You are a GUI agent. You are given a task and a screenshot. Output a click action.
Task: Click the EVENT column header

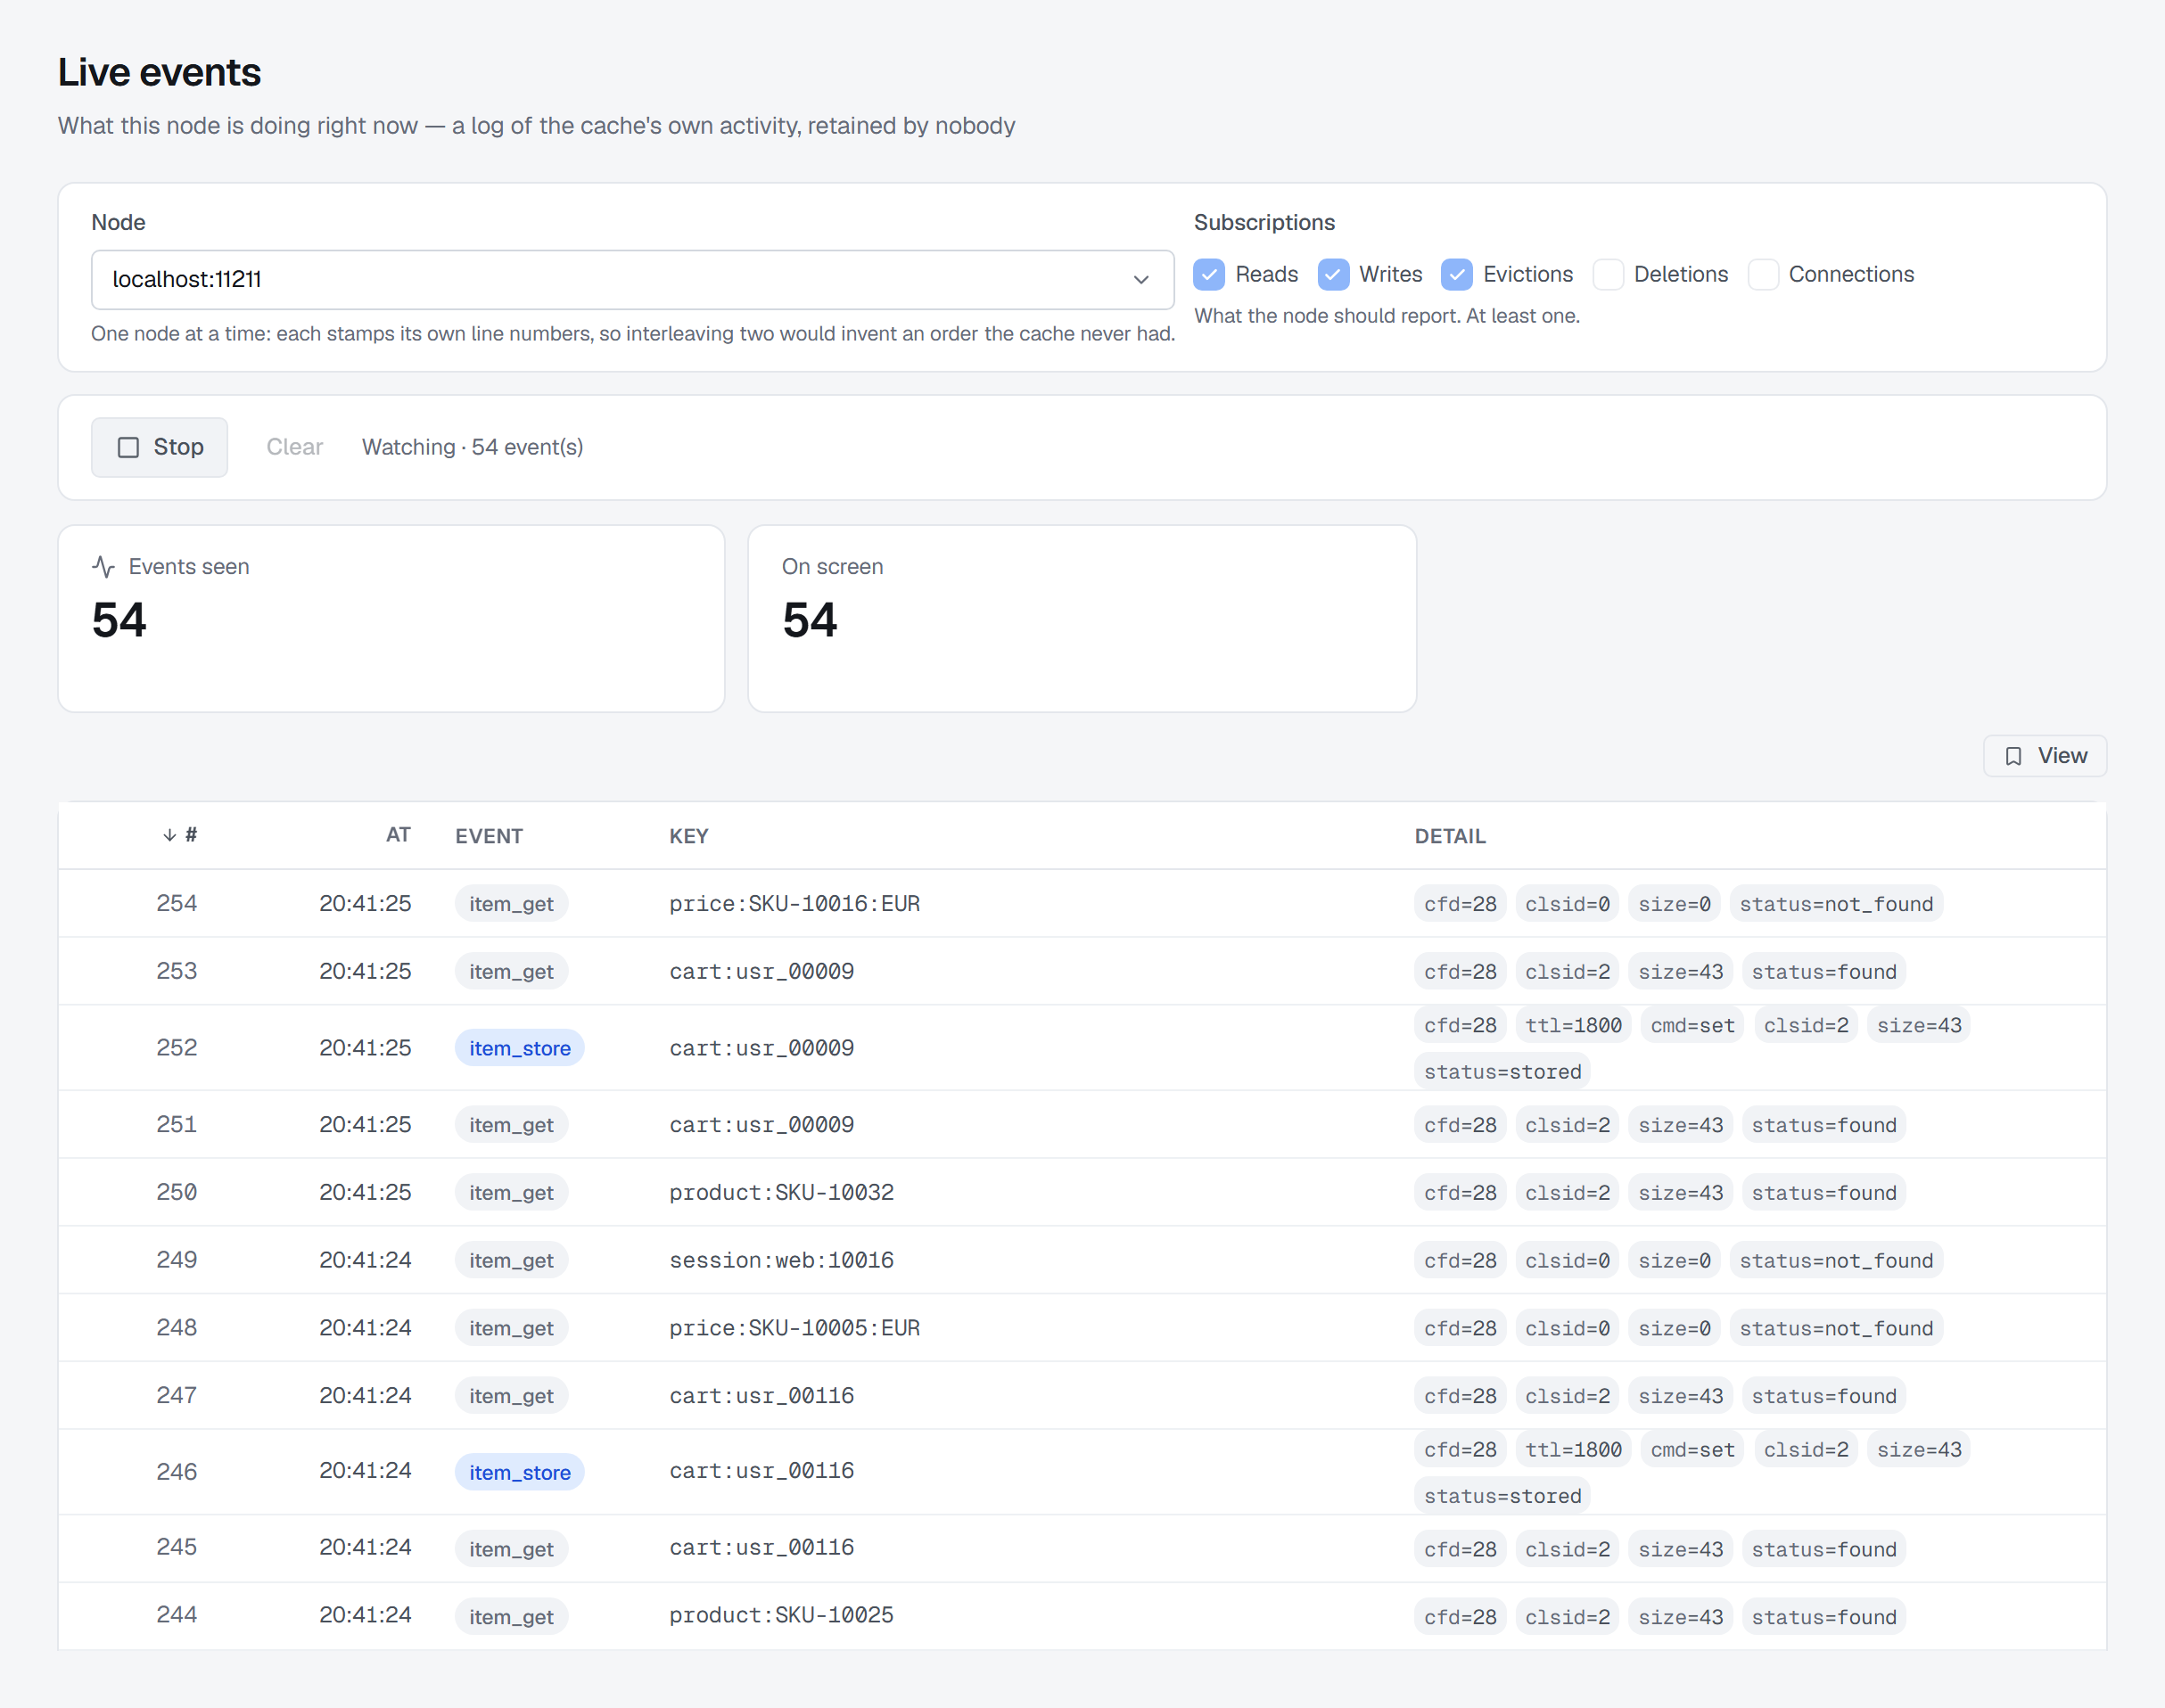coord(489,836)
